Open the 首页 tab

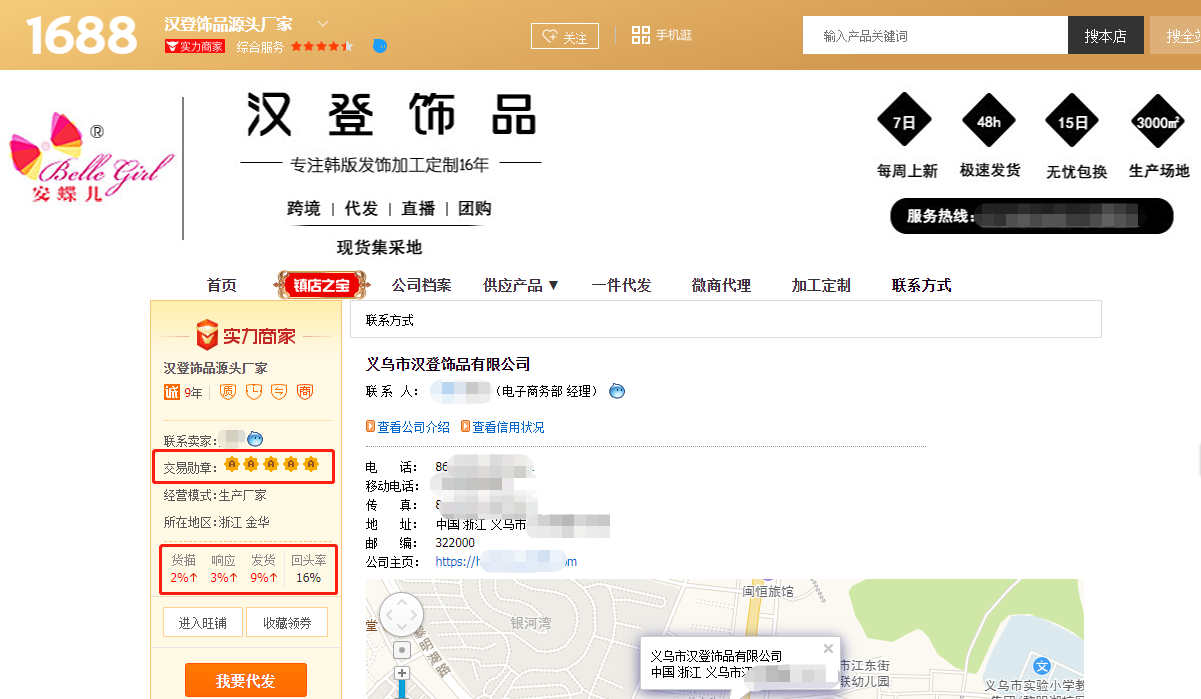(222, 285)
